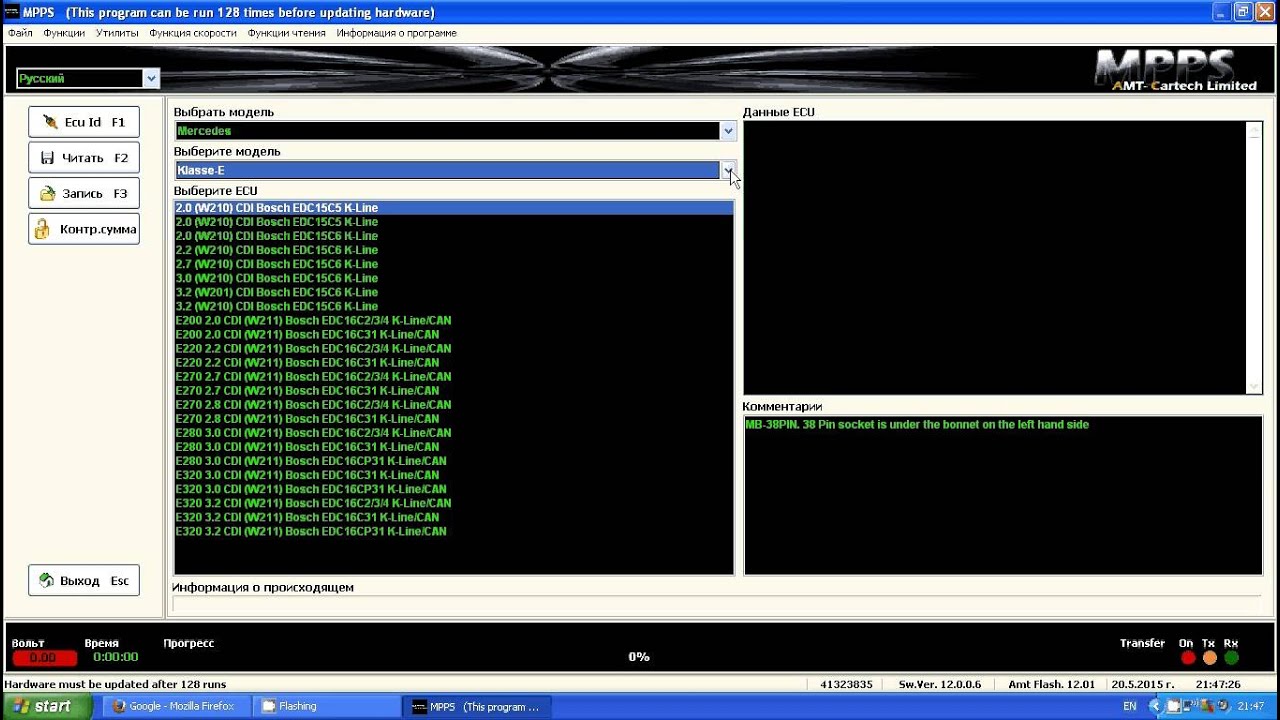Expand the Mercedes make dropdown arrow
This screenshot has width=1280, height=720.
pos(727,131)
